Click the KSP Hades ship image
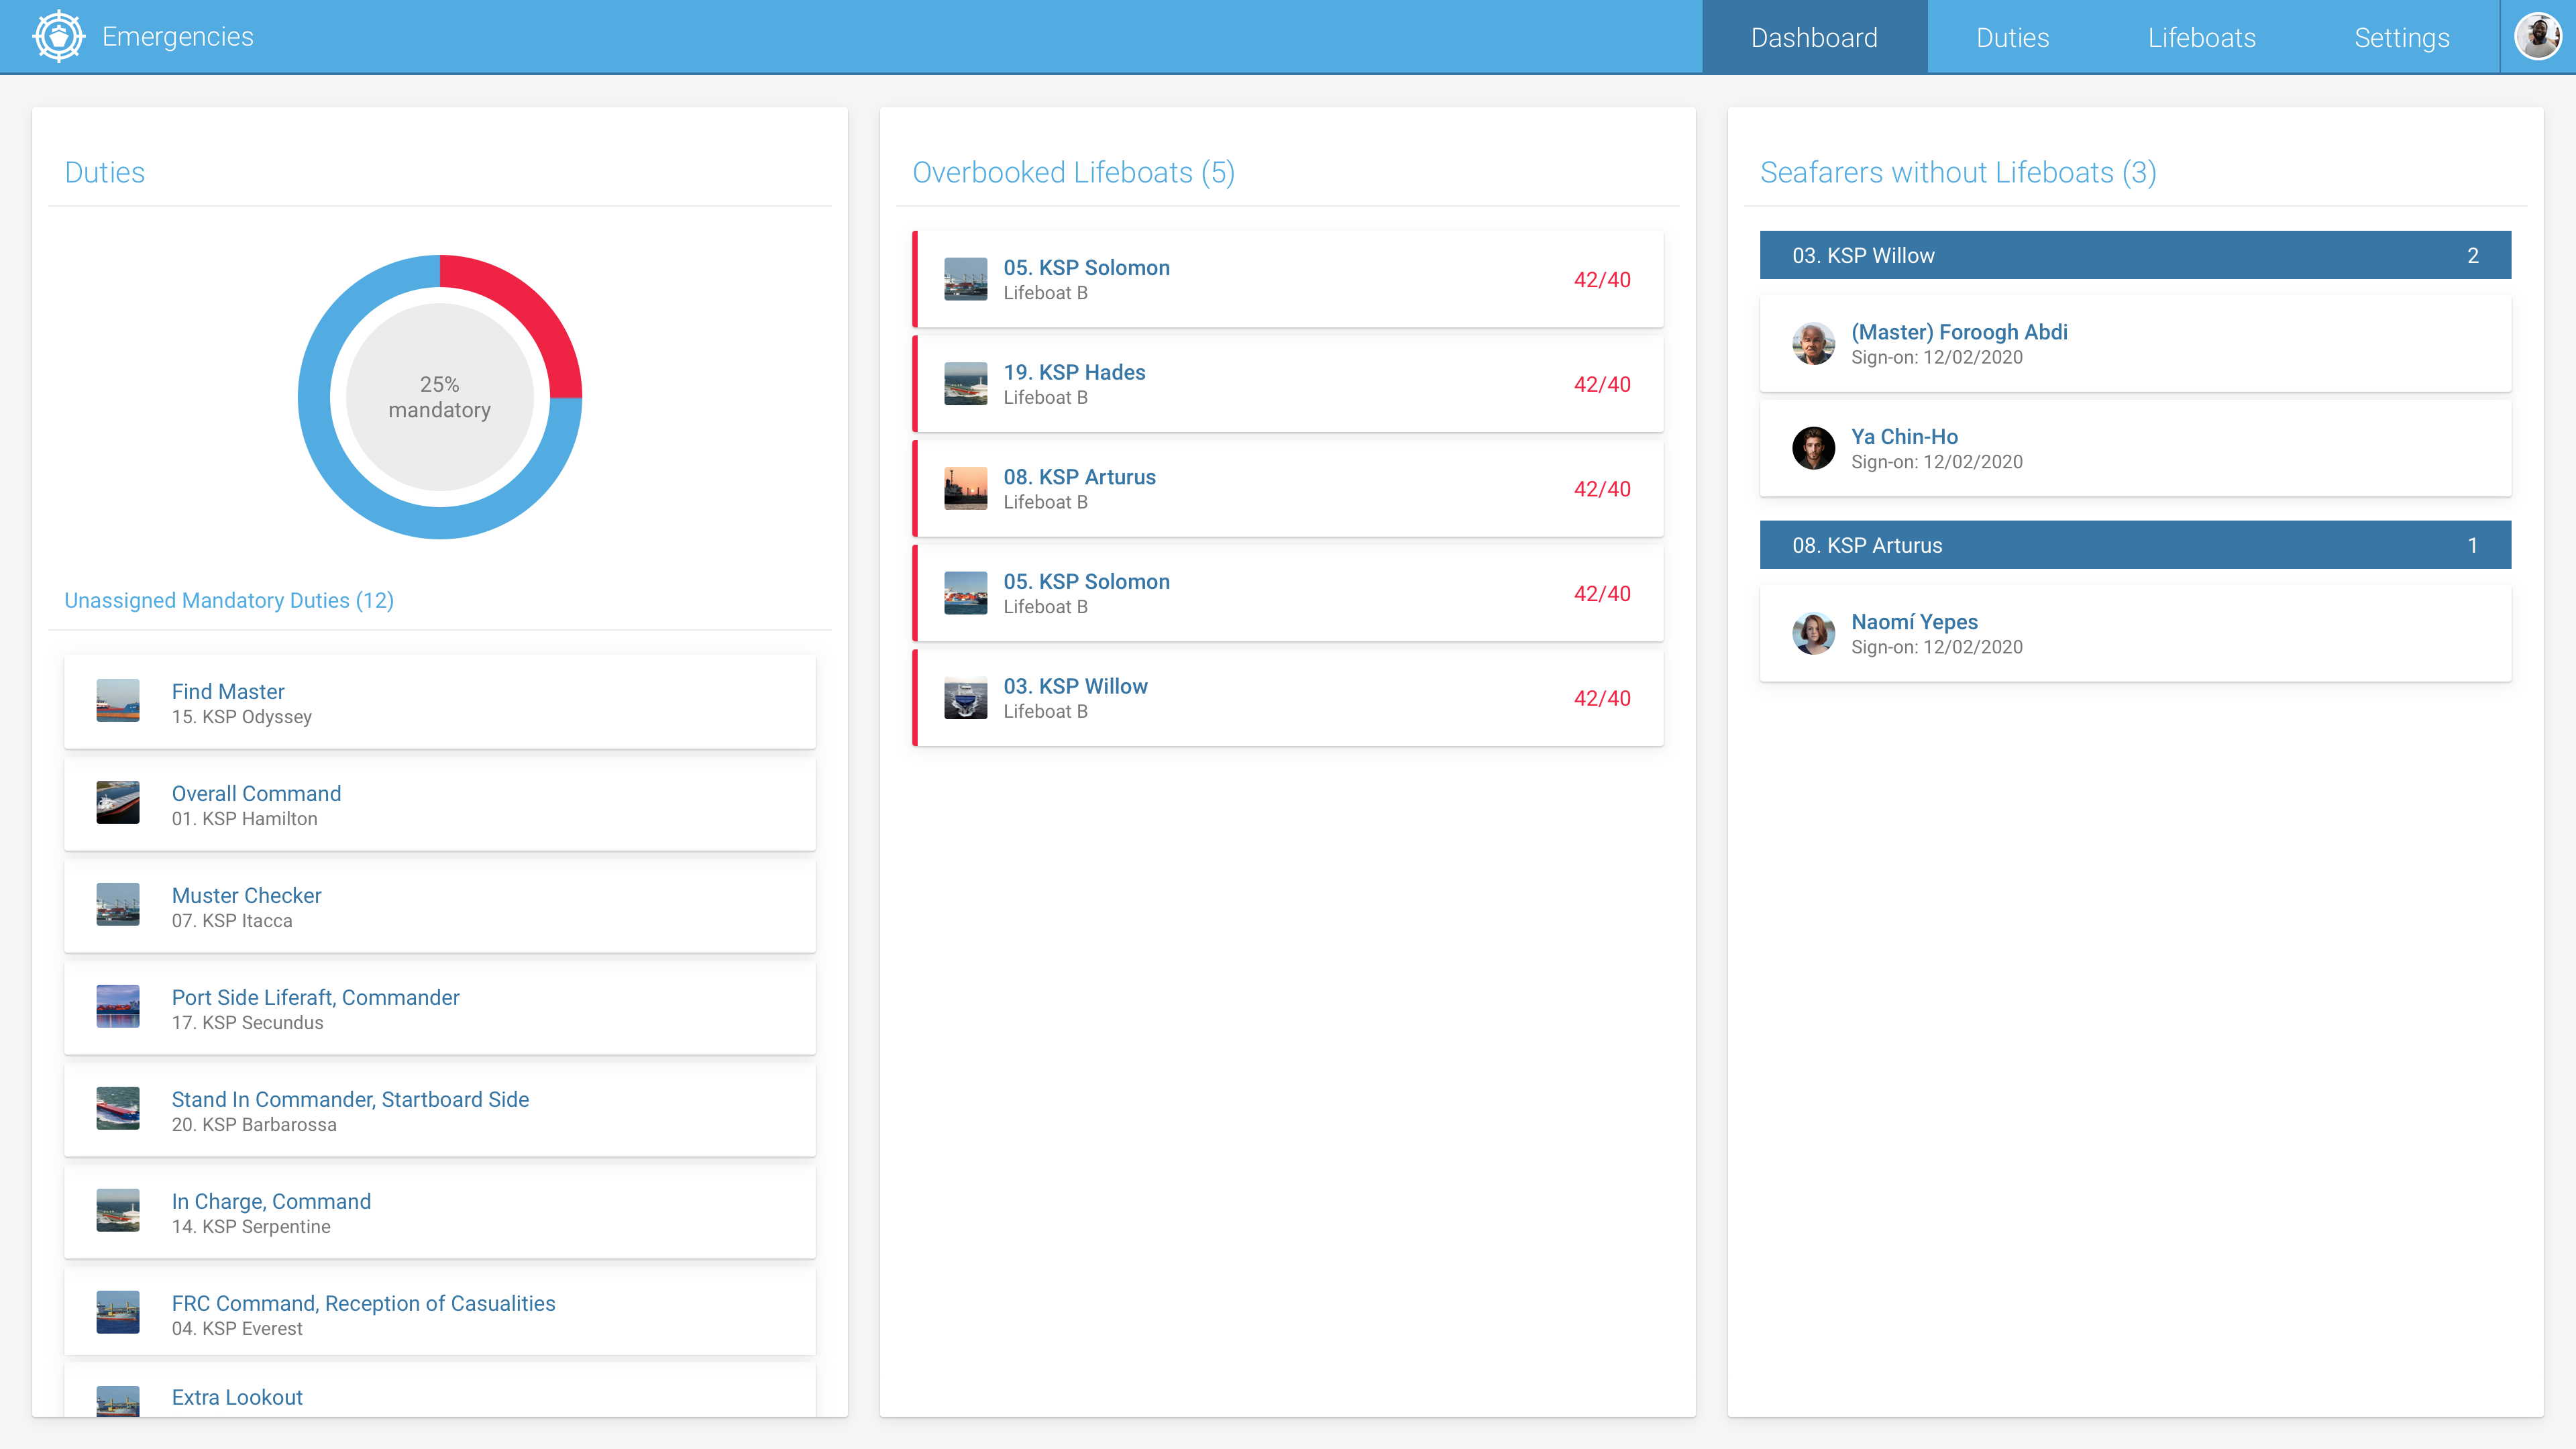2576x1449 pixels. click(965, 384)
